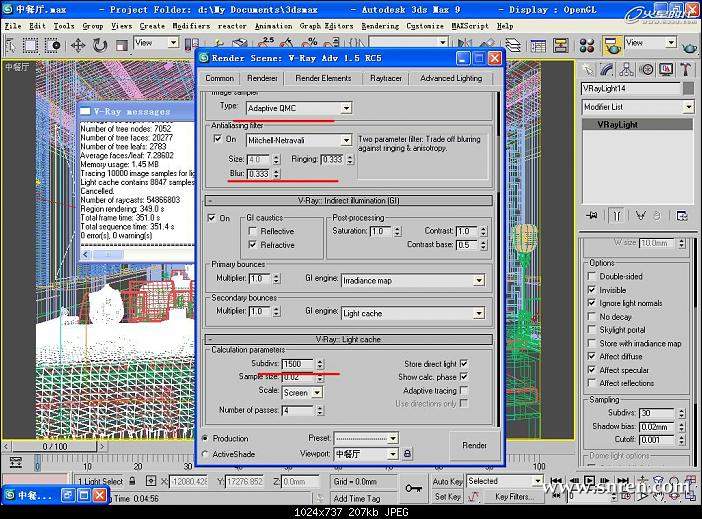Toggle Set Key mode key icon
702x519 pixels.
(413, 489)
